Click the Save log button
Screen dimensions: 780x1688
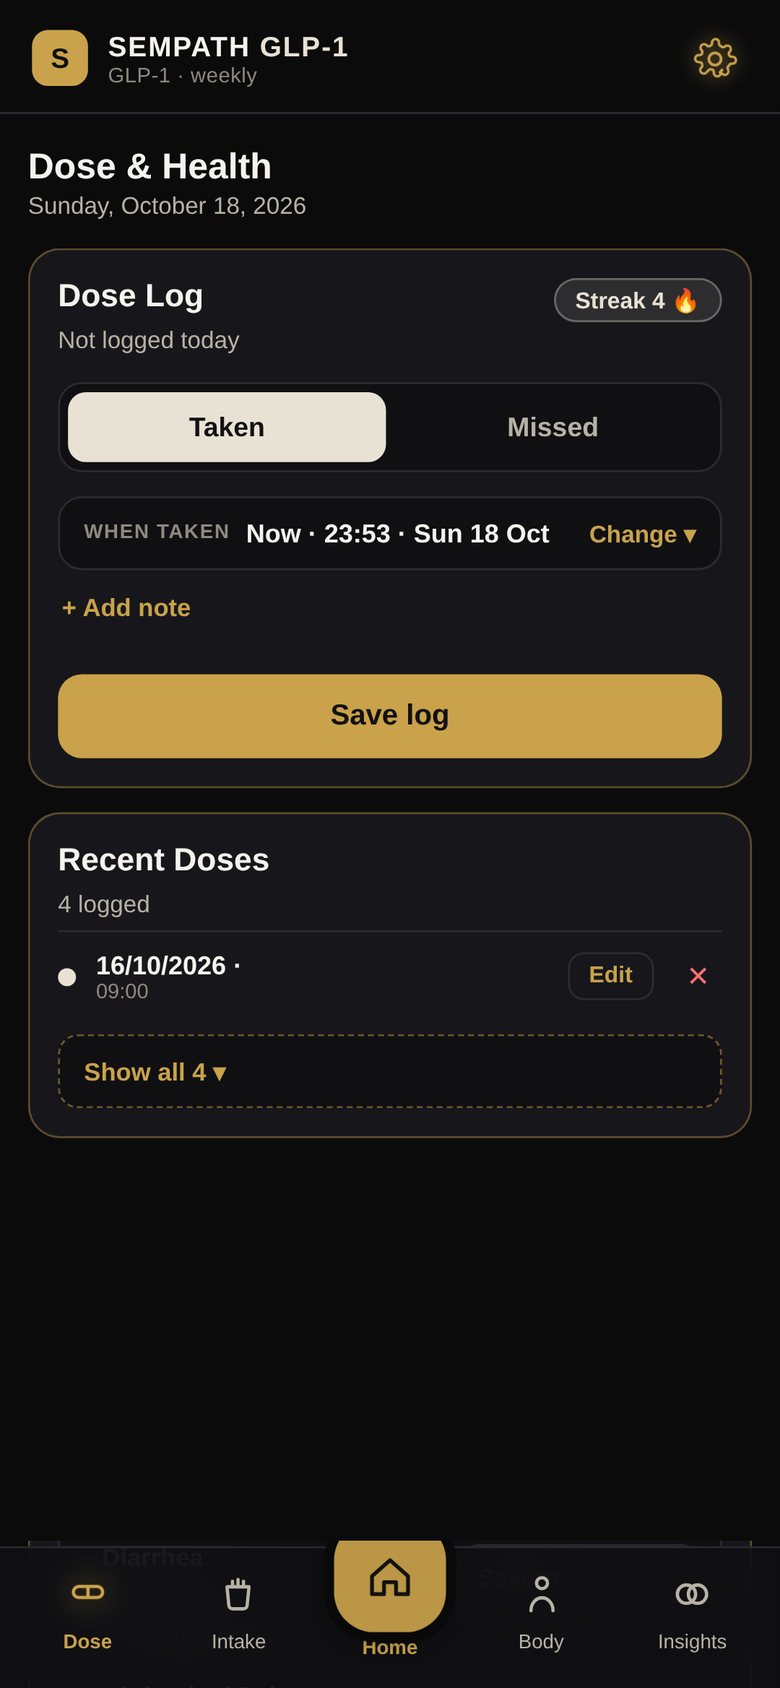point(390,716)
